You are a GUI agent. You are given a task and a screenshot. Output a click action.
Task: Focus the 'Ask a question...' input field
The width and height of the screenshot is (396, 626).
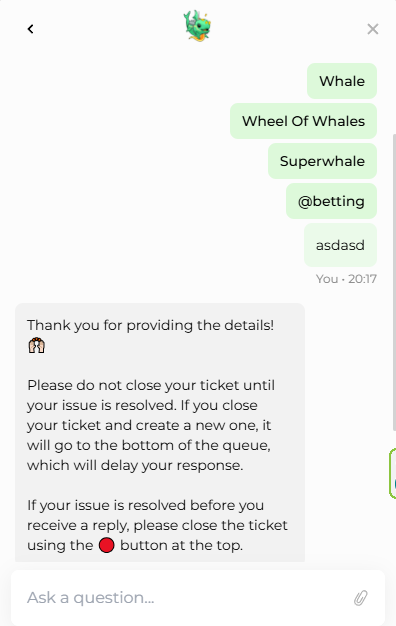coord(198,598)
